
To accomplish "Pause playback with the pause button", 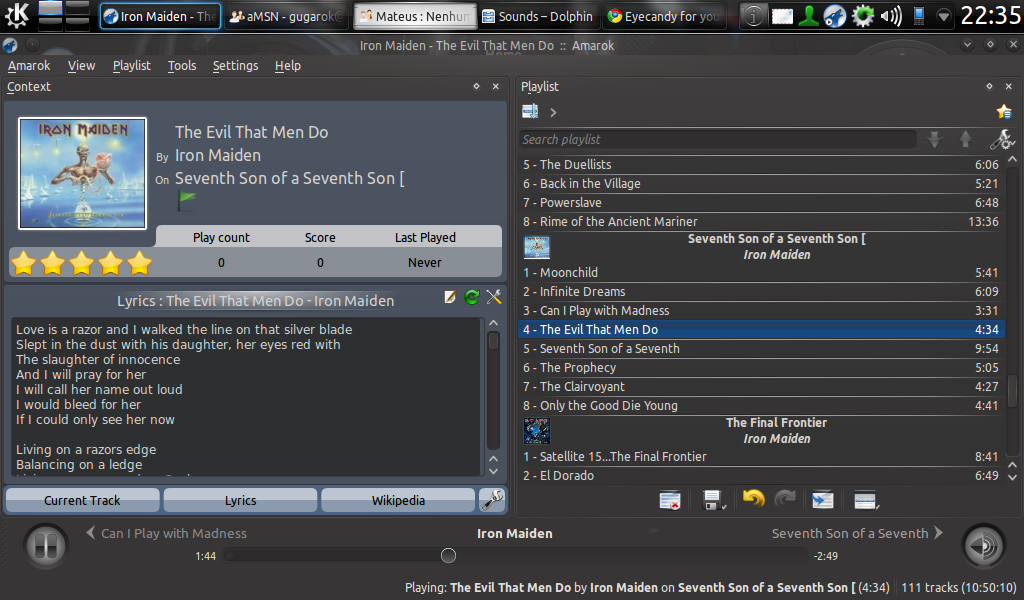I will point(46,545).
